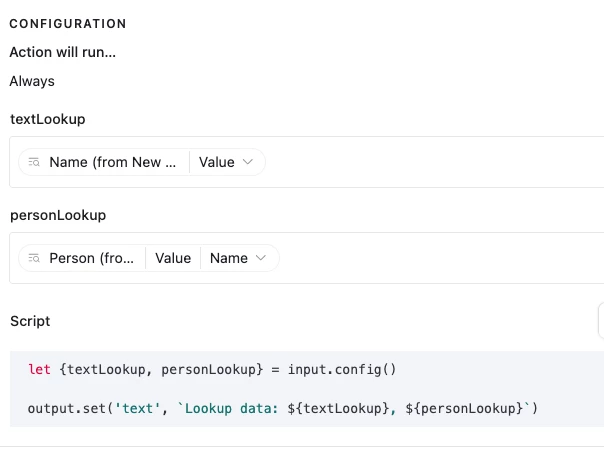Viewport: 604px width, 449px height.
Task: Open the Value dropdown in the textLookup token
Action: coord(227,162)
